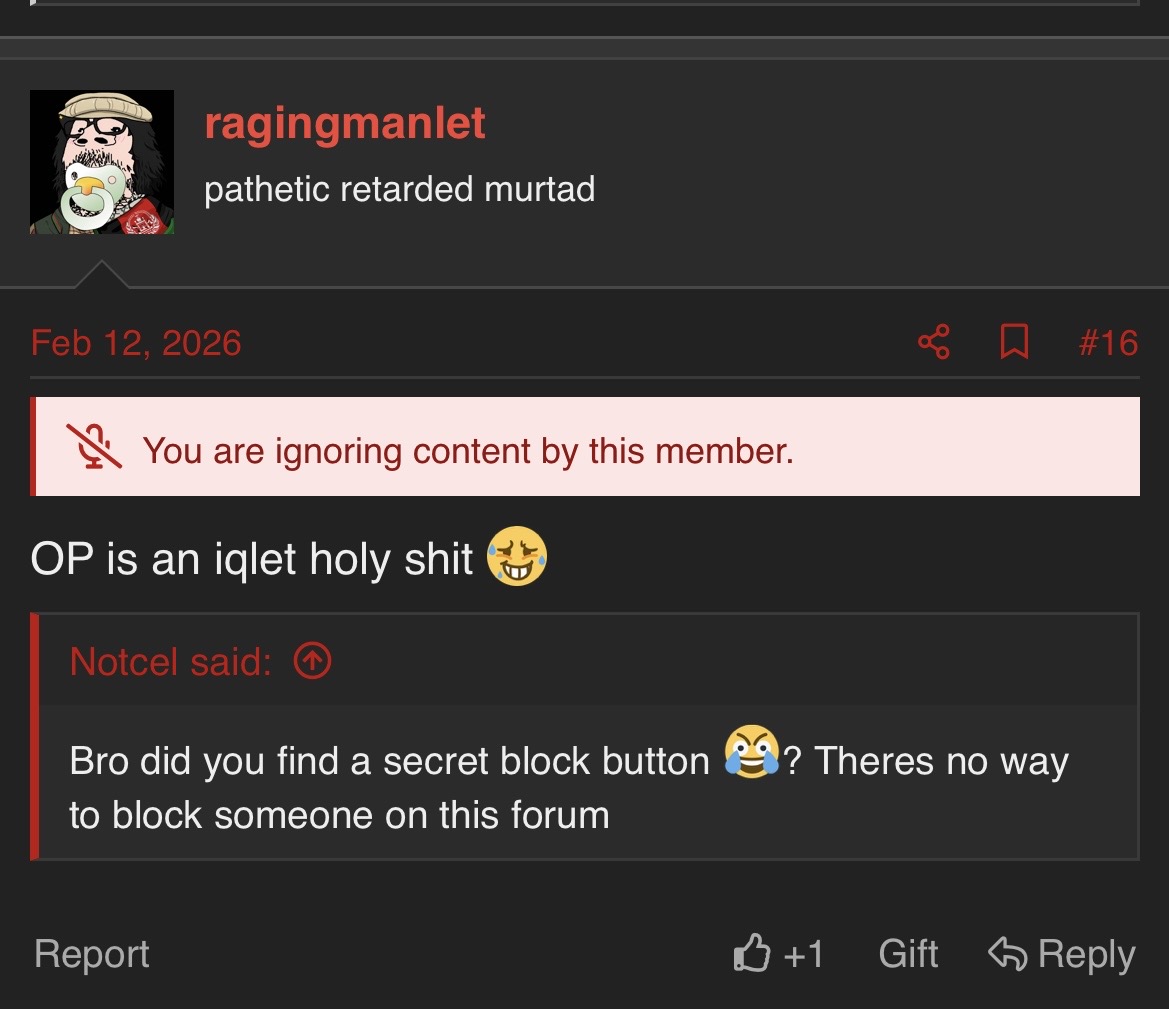Click the thumbs-up like icon
The width and height of the screenshot is (1169, 1009).
[x=751, y=953]
